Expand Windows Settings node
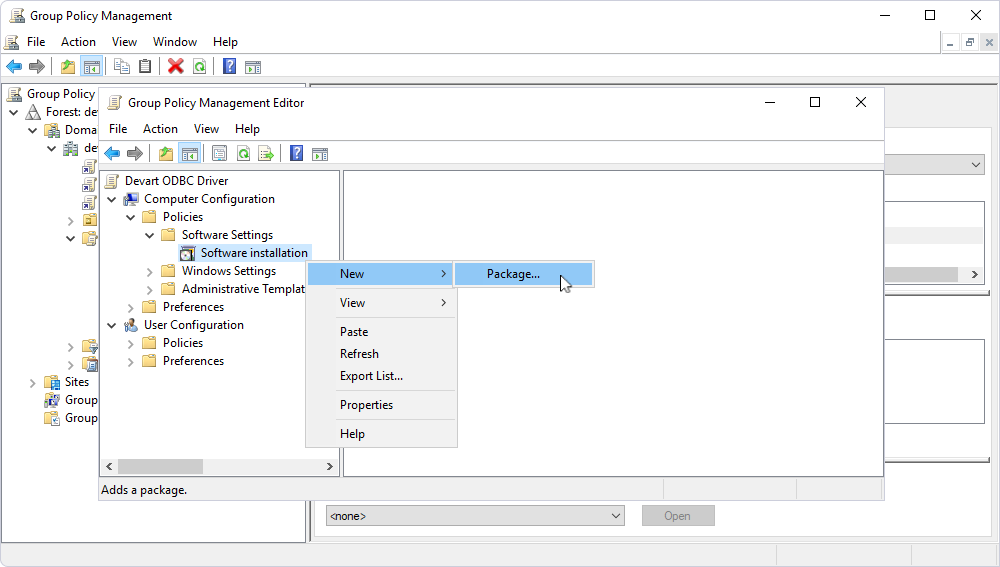 click(x=149, y=272)
